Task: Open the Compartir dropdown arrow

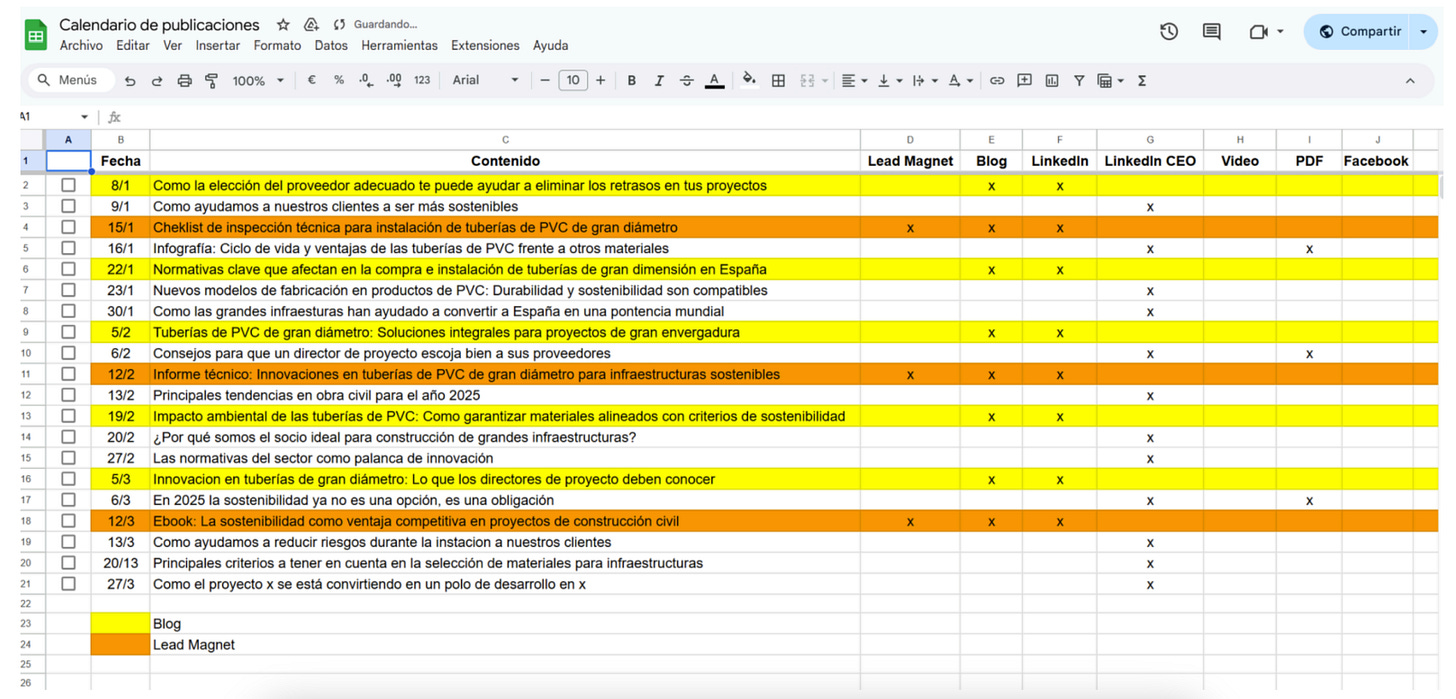Action: (x=1423, y=32)
